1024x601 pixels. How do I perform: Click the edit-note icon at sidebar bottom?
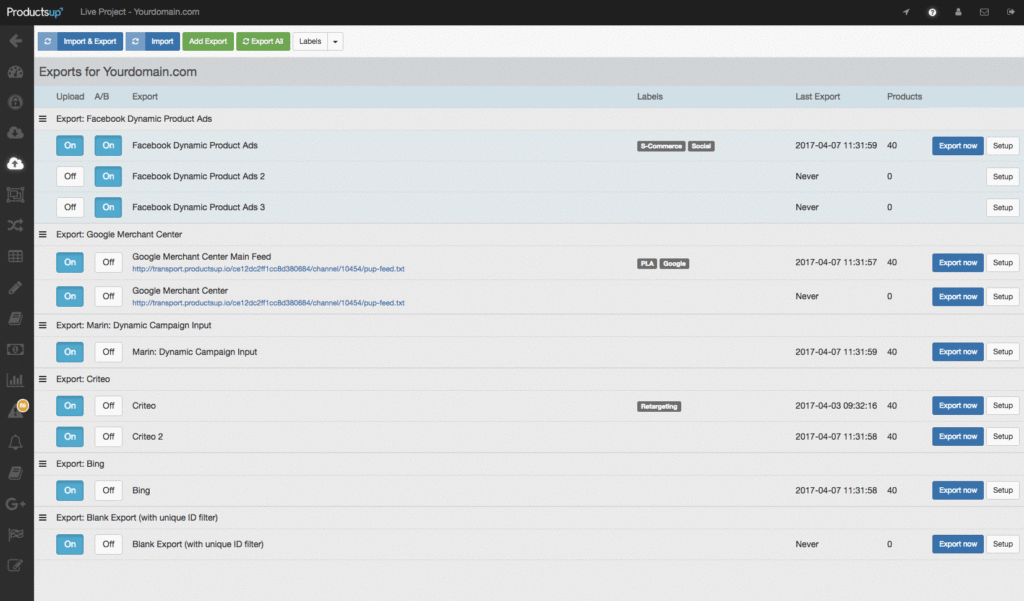point(16,565)
